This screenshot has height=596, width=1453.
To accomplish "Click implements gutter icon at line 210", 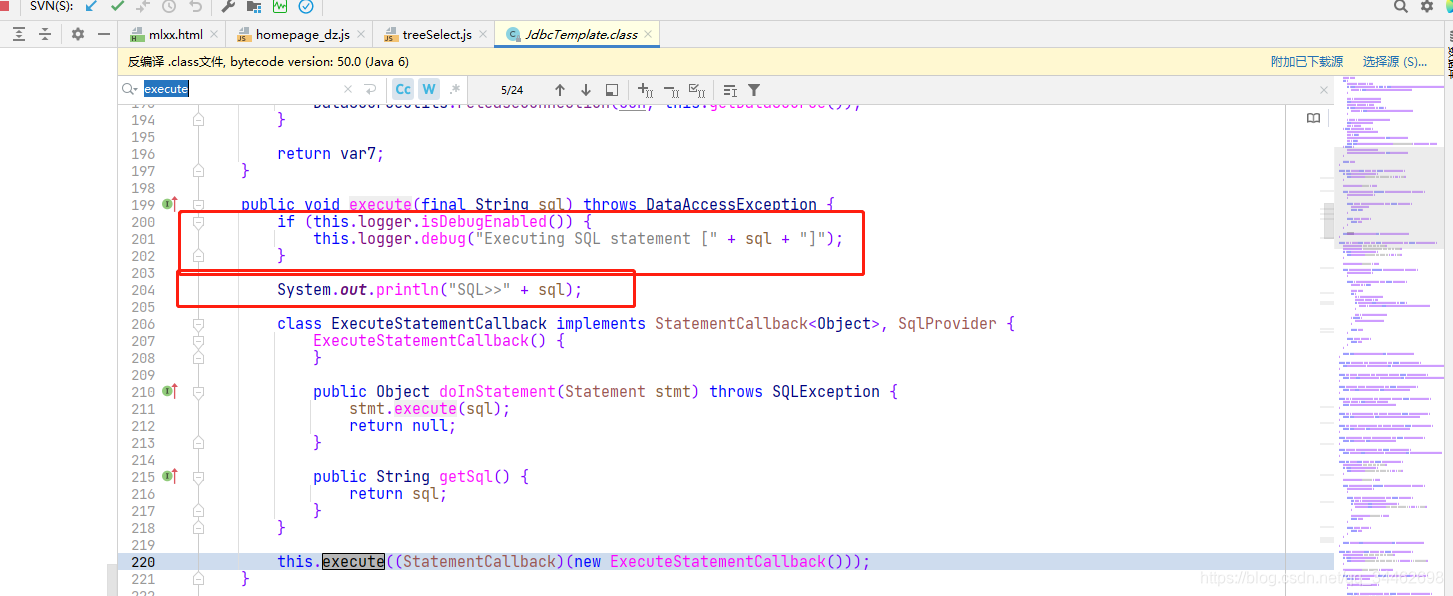I will pos(169,391).
